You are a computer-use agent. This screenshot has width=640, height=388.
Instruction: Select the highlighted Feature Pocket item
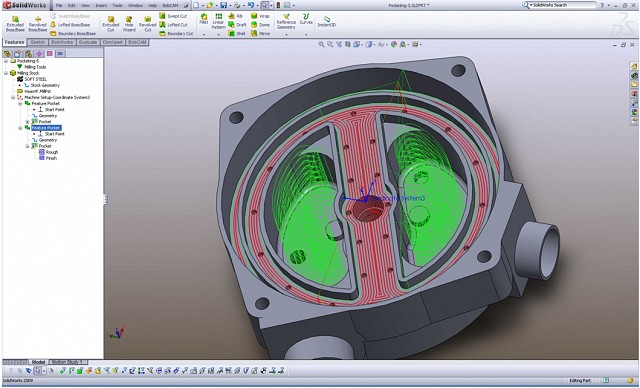(x=46, y=128)
